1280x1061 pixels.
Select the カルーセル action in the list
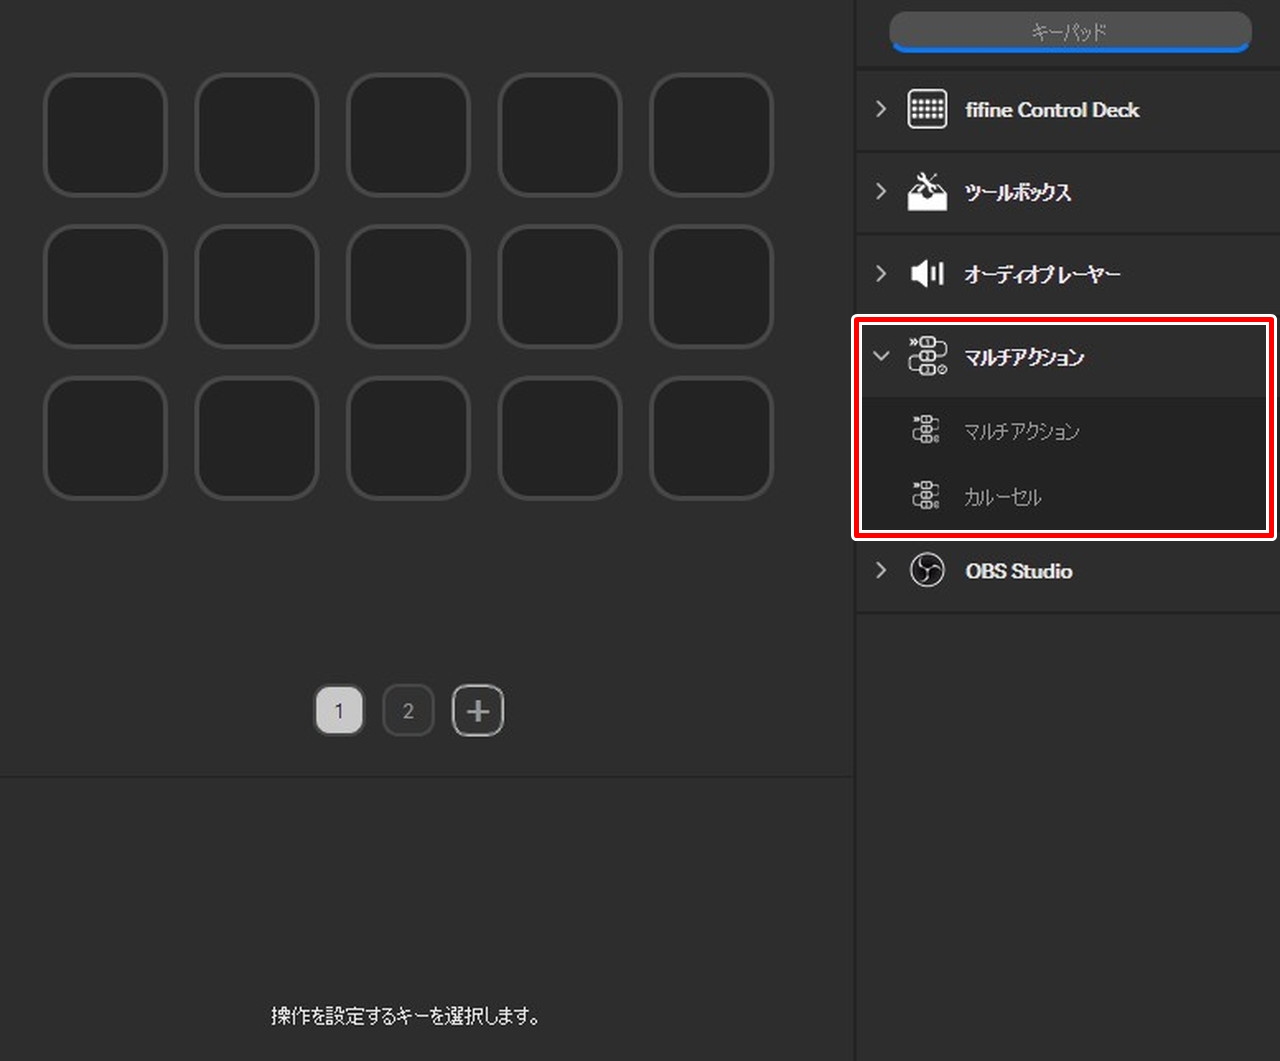(1003, 497)
